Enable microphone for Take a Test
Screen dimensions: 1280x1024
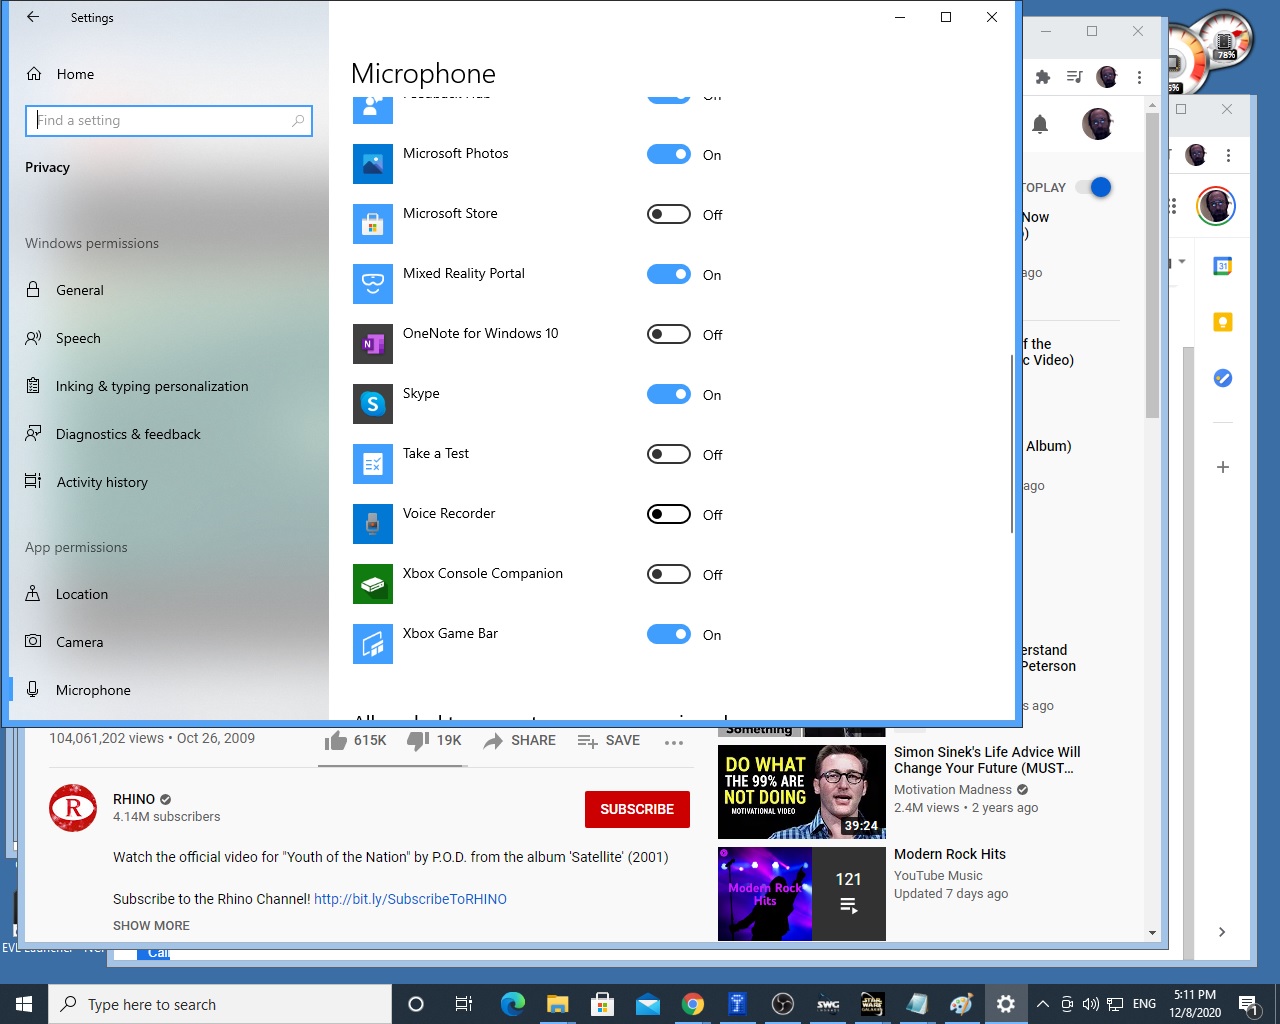pyautogui.click(x=669, y=454)
